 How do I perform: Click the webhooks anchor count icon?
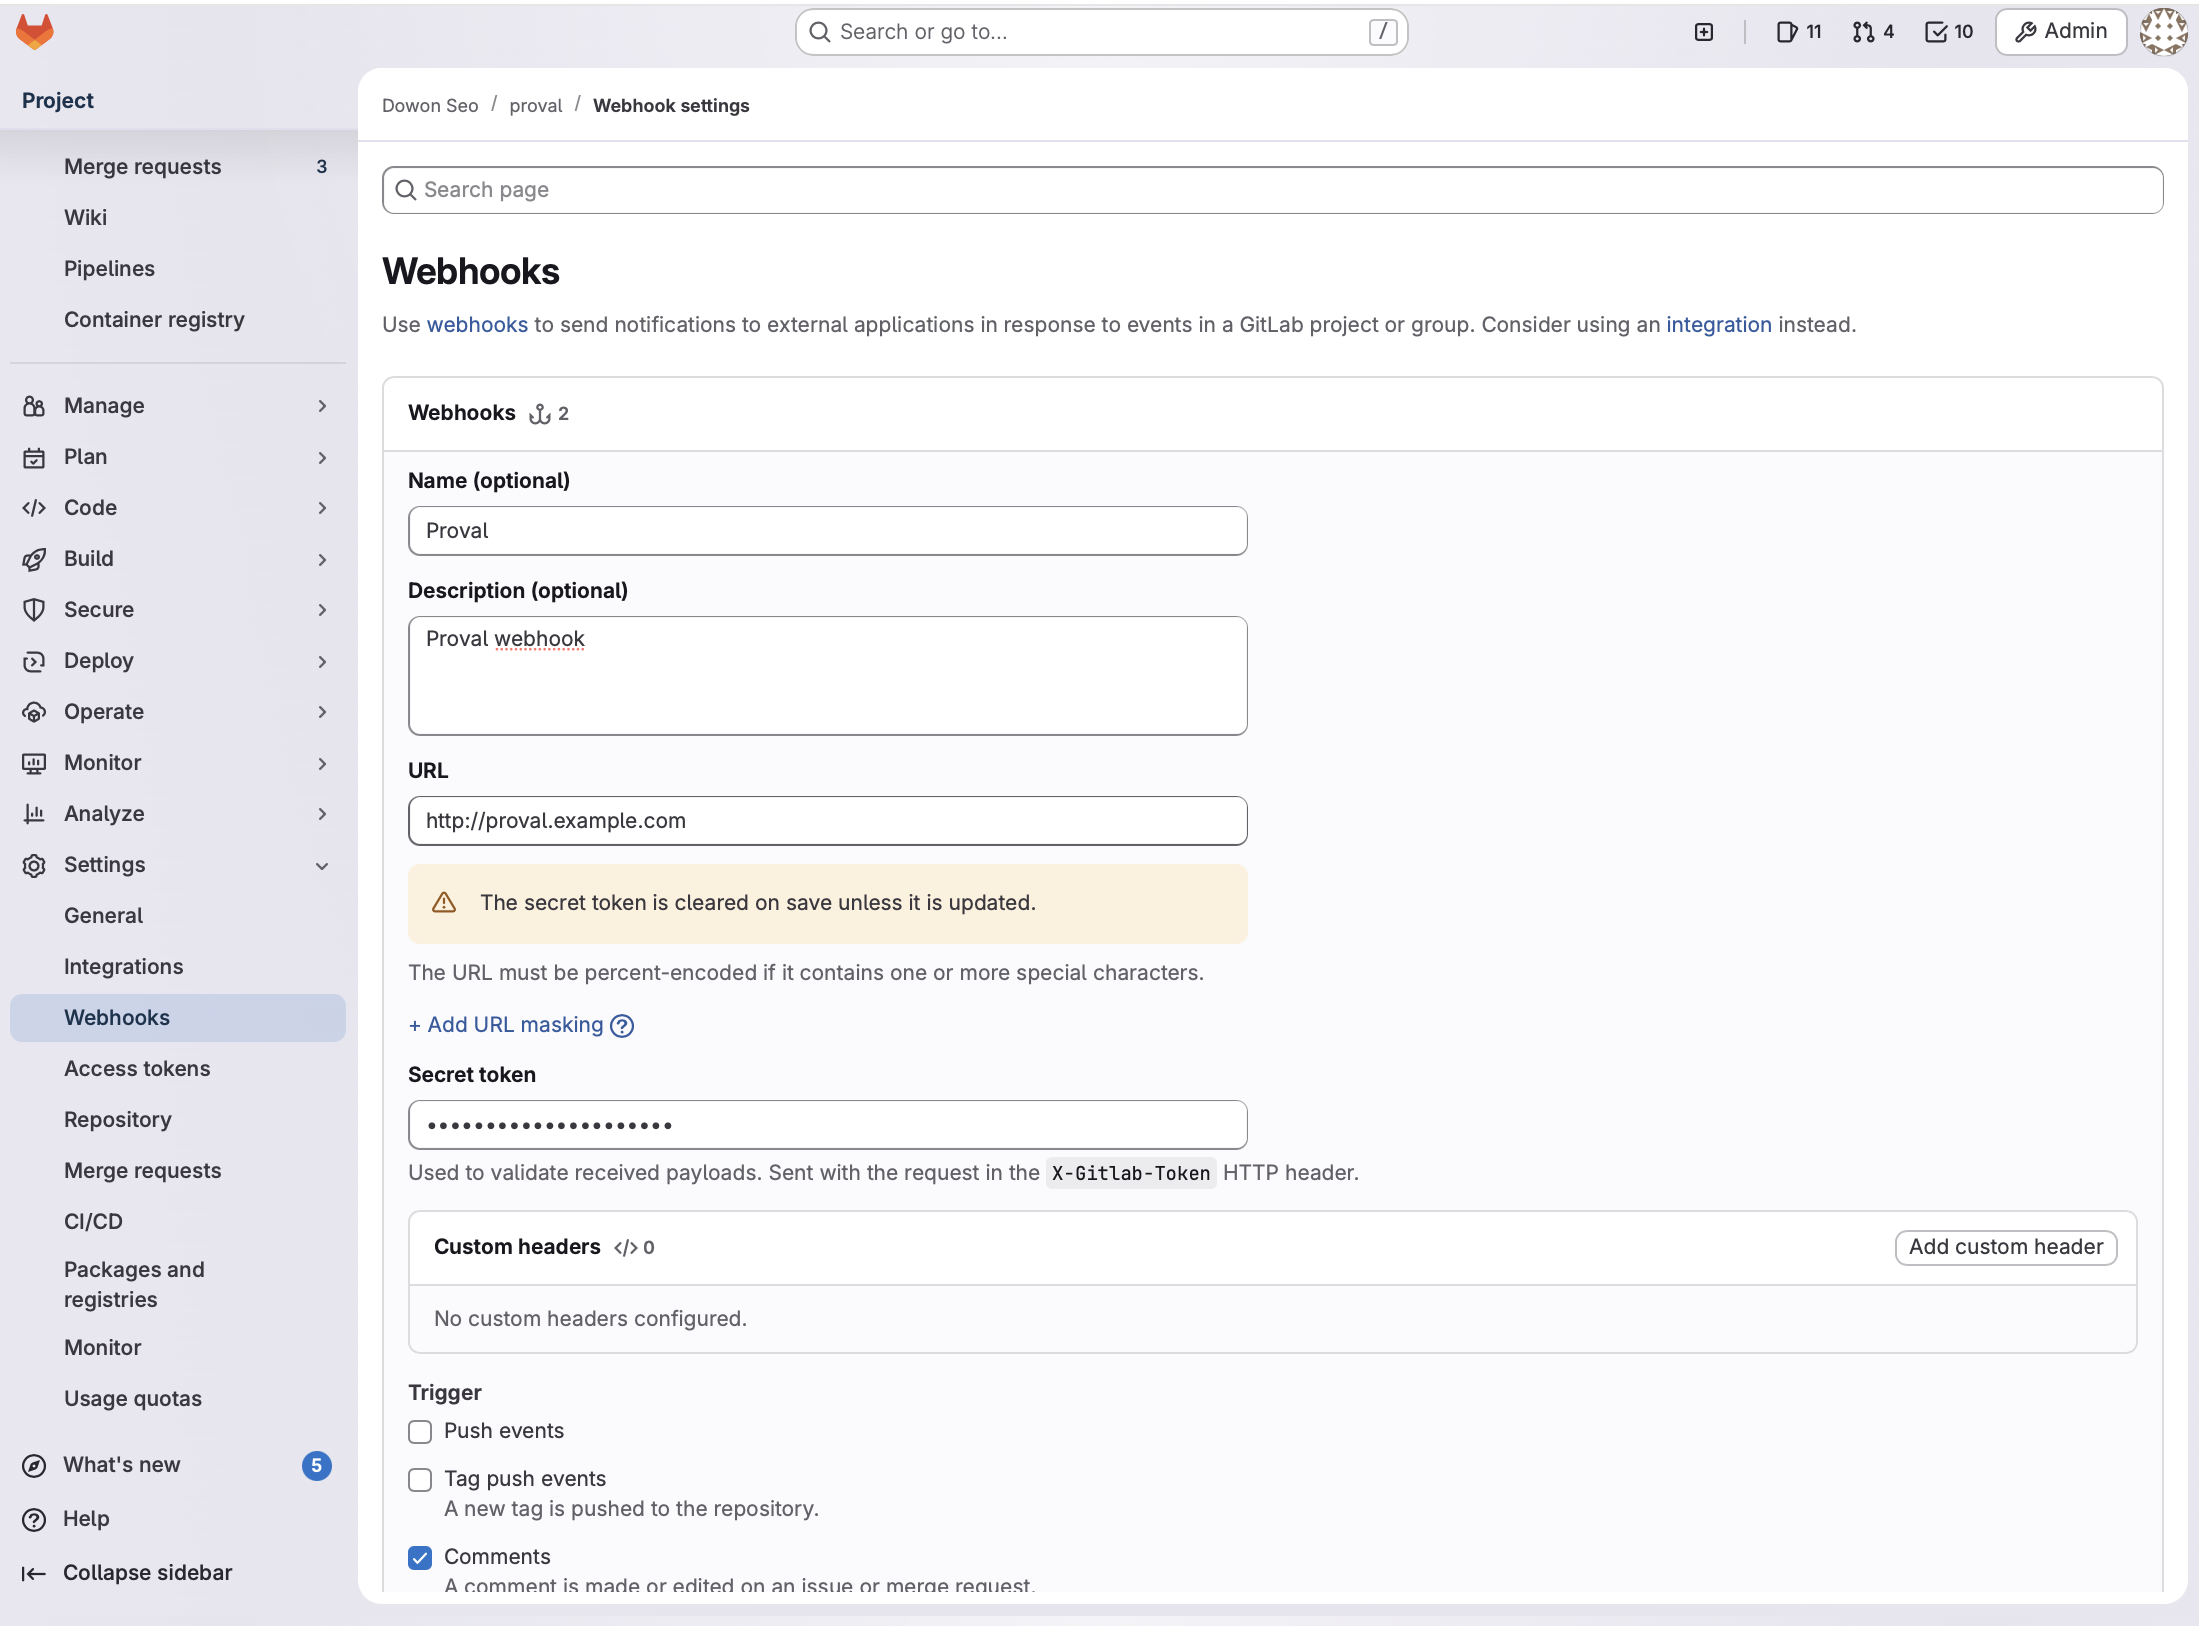pyautogui.click(x=540, y=414)
